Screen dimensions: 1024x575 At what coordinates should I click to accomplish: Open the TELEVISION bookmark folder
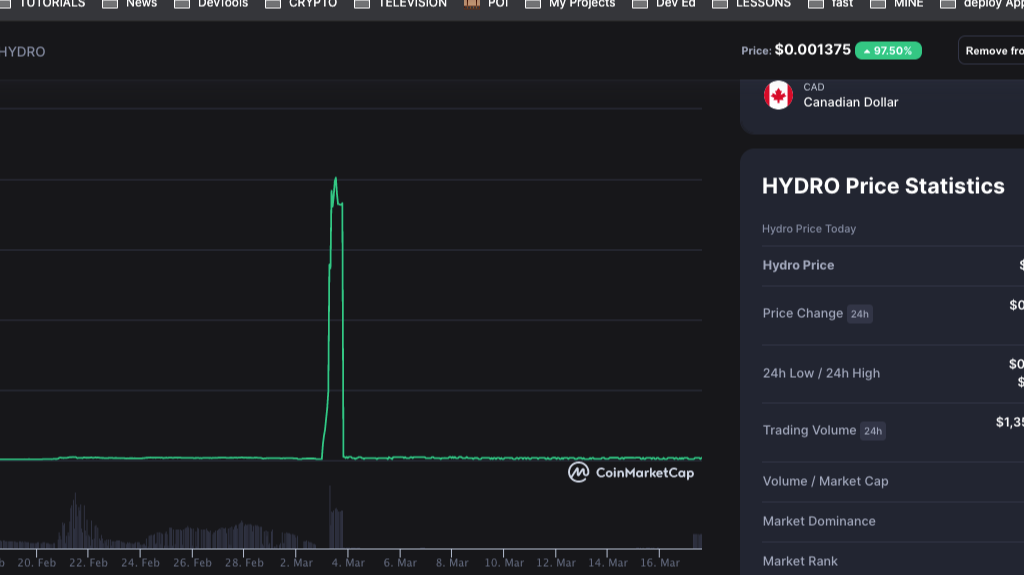[x=400, y=4]
